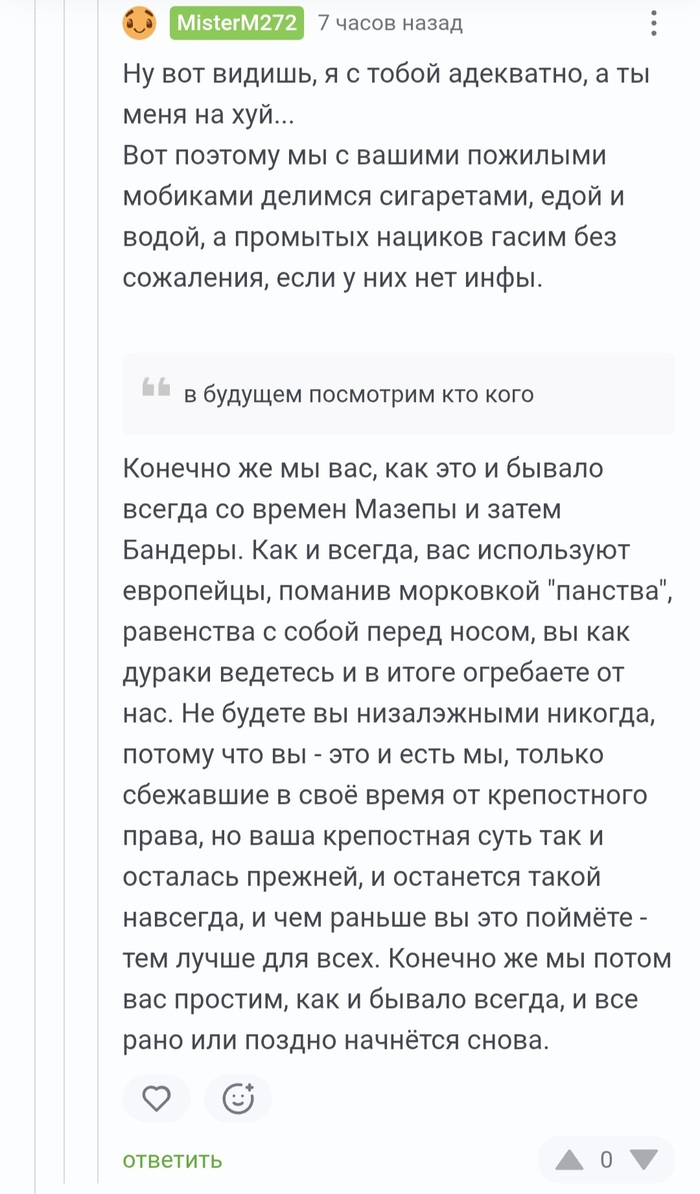Viewport: 700px width, 1194px height.
Task: Add an emoji reaction to the comment
Action: click(238, 1099)
